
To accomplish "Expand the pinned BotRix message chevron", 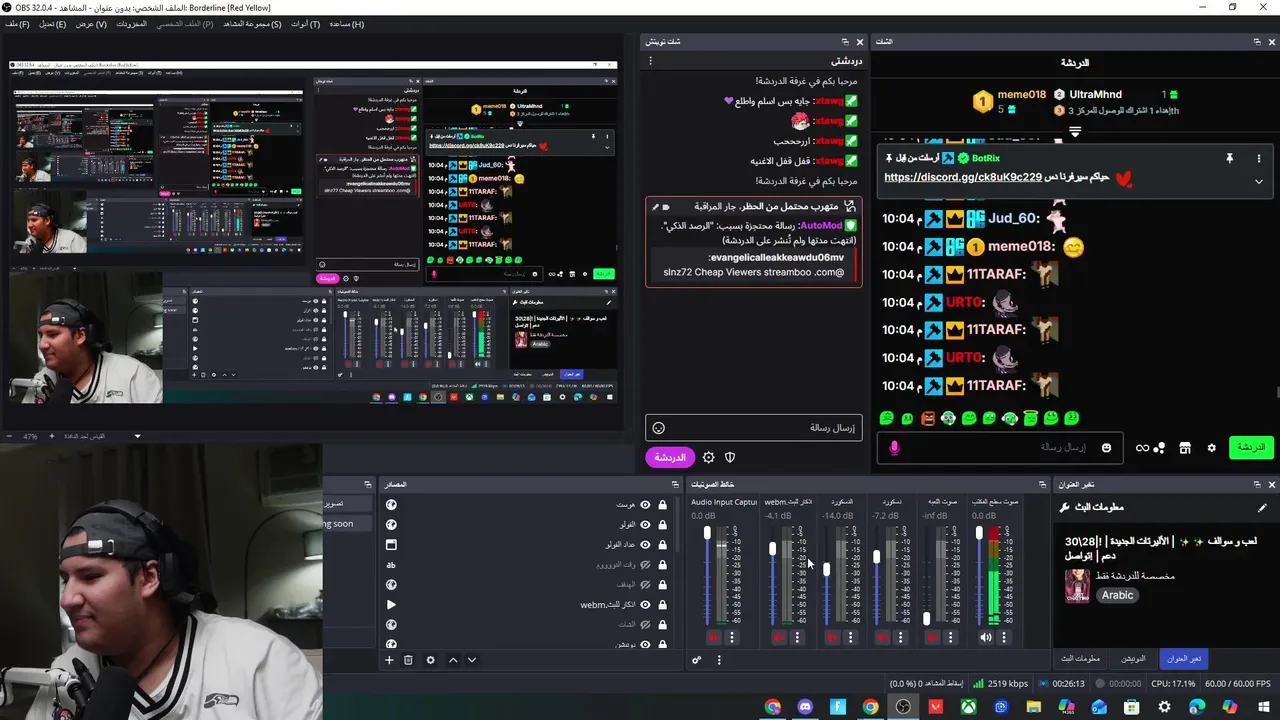I will click(1259, 181).
